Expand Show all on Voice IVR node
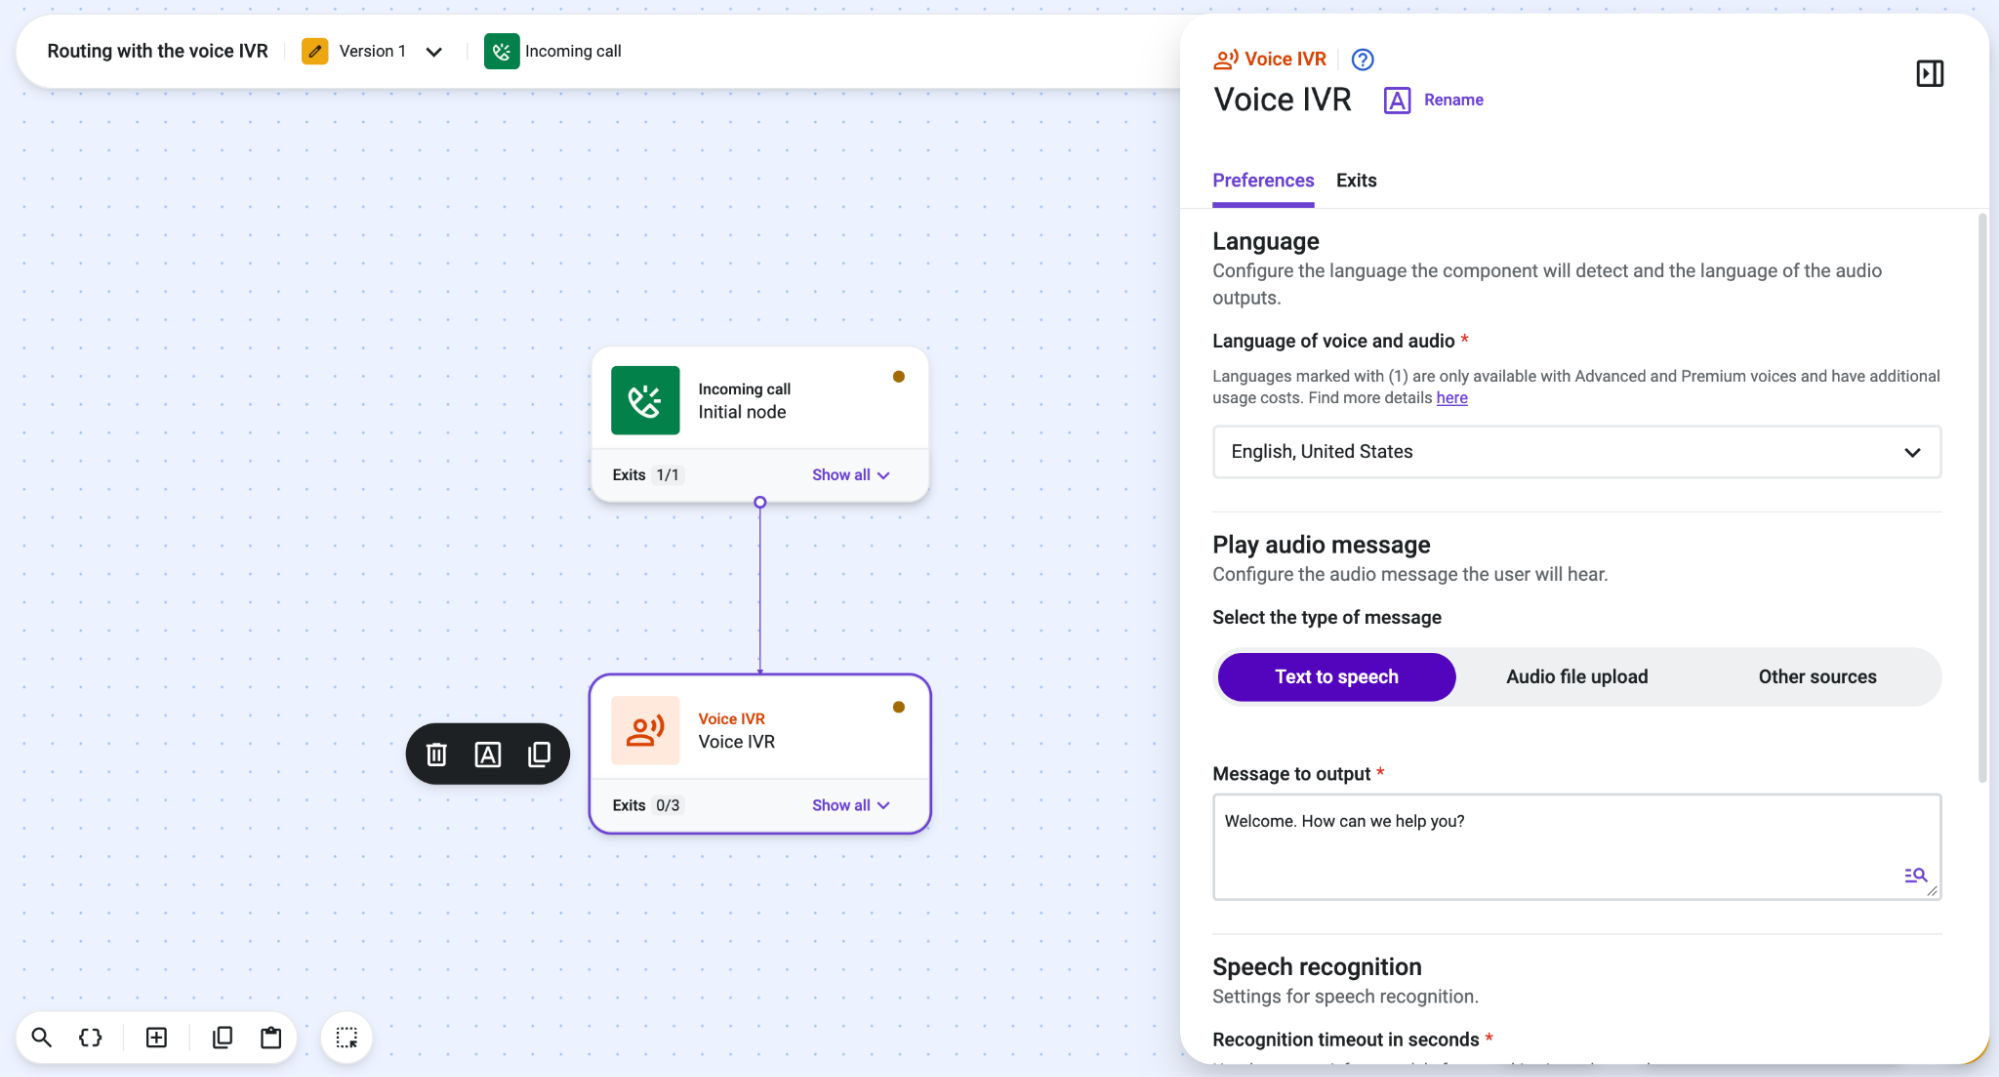This screenshot has height=1077, width=1999. tap(850, 805)
